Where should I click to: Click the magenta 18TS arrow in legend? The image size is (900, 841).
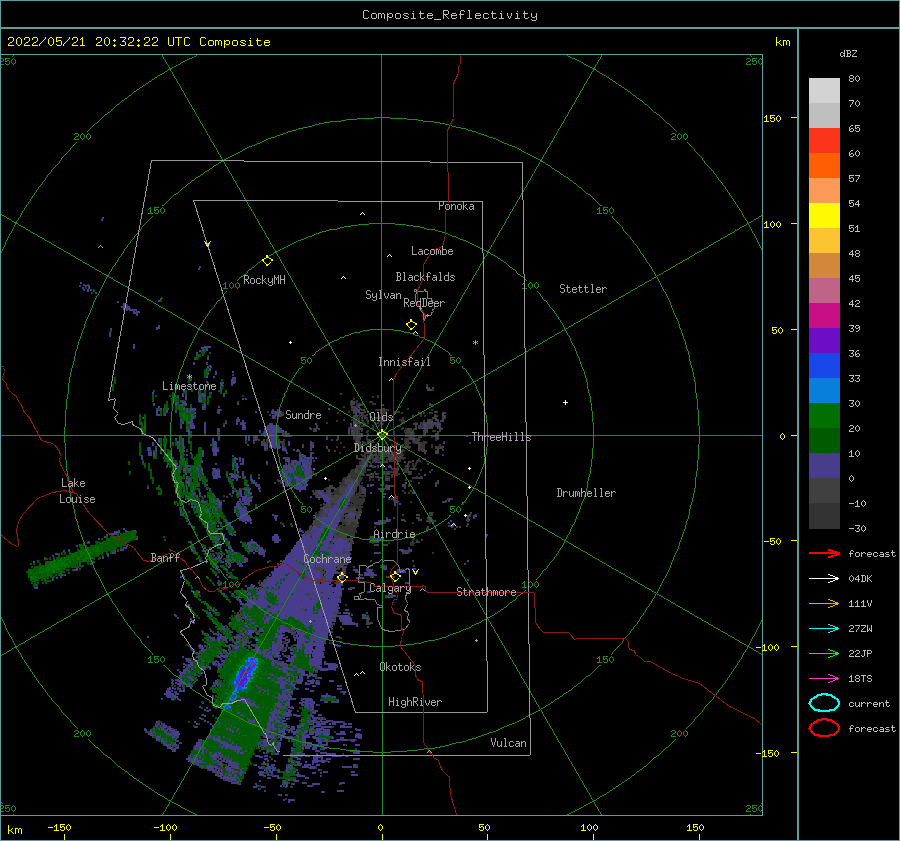824,679
